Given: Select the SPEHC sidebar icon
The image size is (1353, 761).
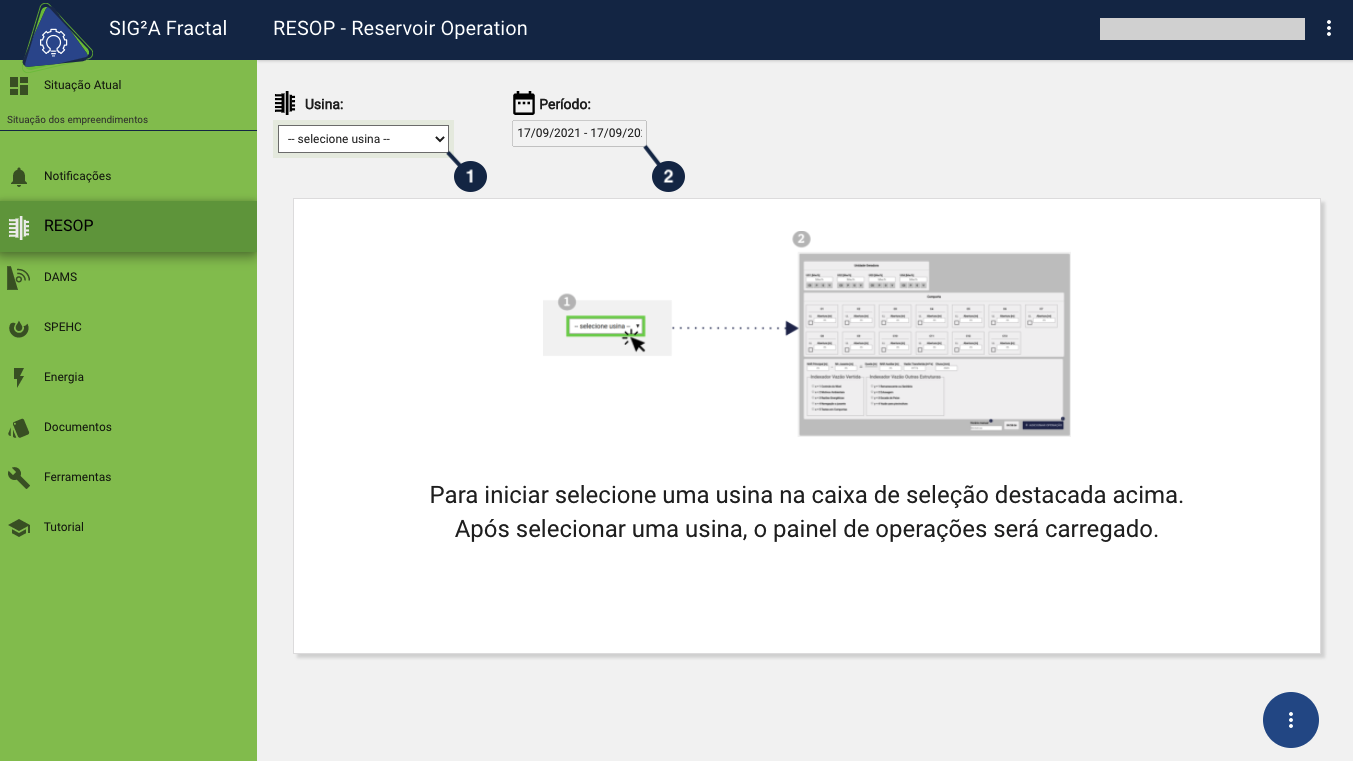Looking at the screenshot, I should click(18, 326).
